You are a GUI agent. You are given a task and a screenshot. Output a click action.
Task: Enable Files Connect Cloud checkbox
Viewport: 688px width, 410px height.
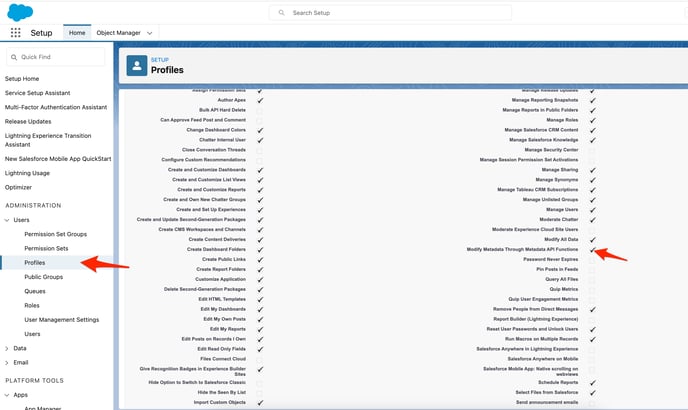[x=260, y=359]
